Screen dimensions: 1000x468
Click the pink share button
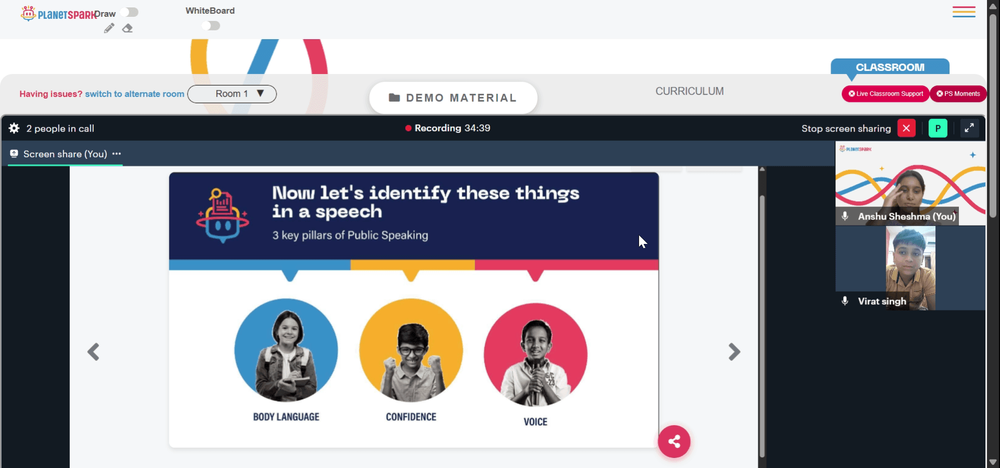[674, 441]
